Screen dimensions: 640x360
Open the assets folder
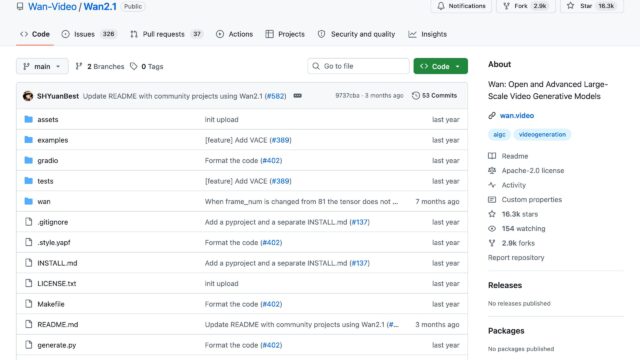pos(48,120)
